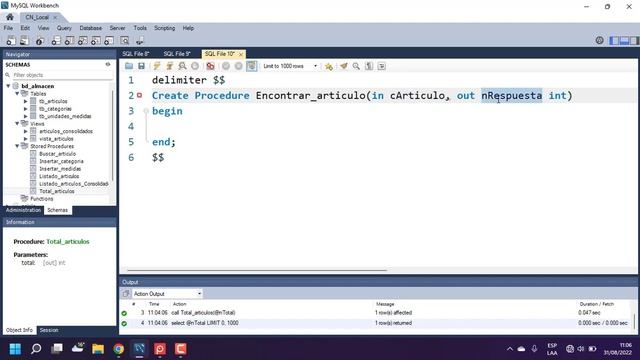
Task: Switch to Session tab
Action: (49, 330)
